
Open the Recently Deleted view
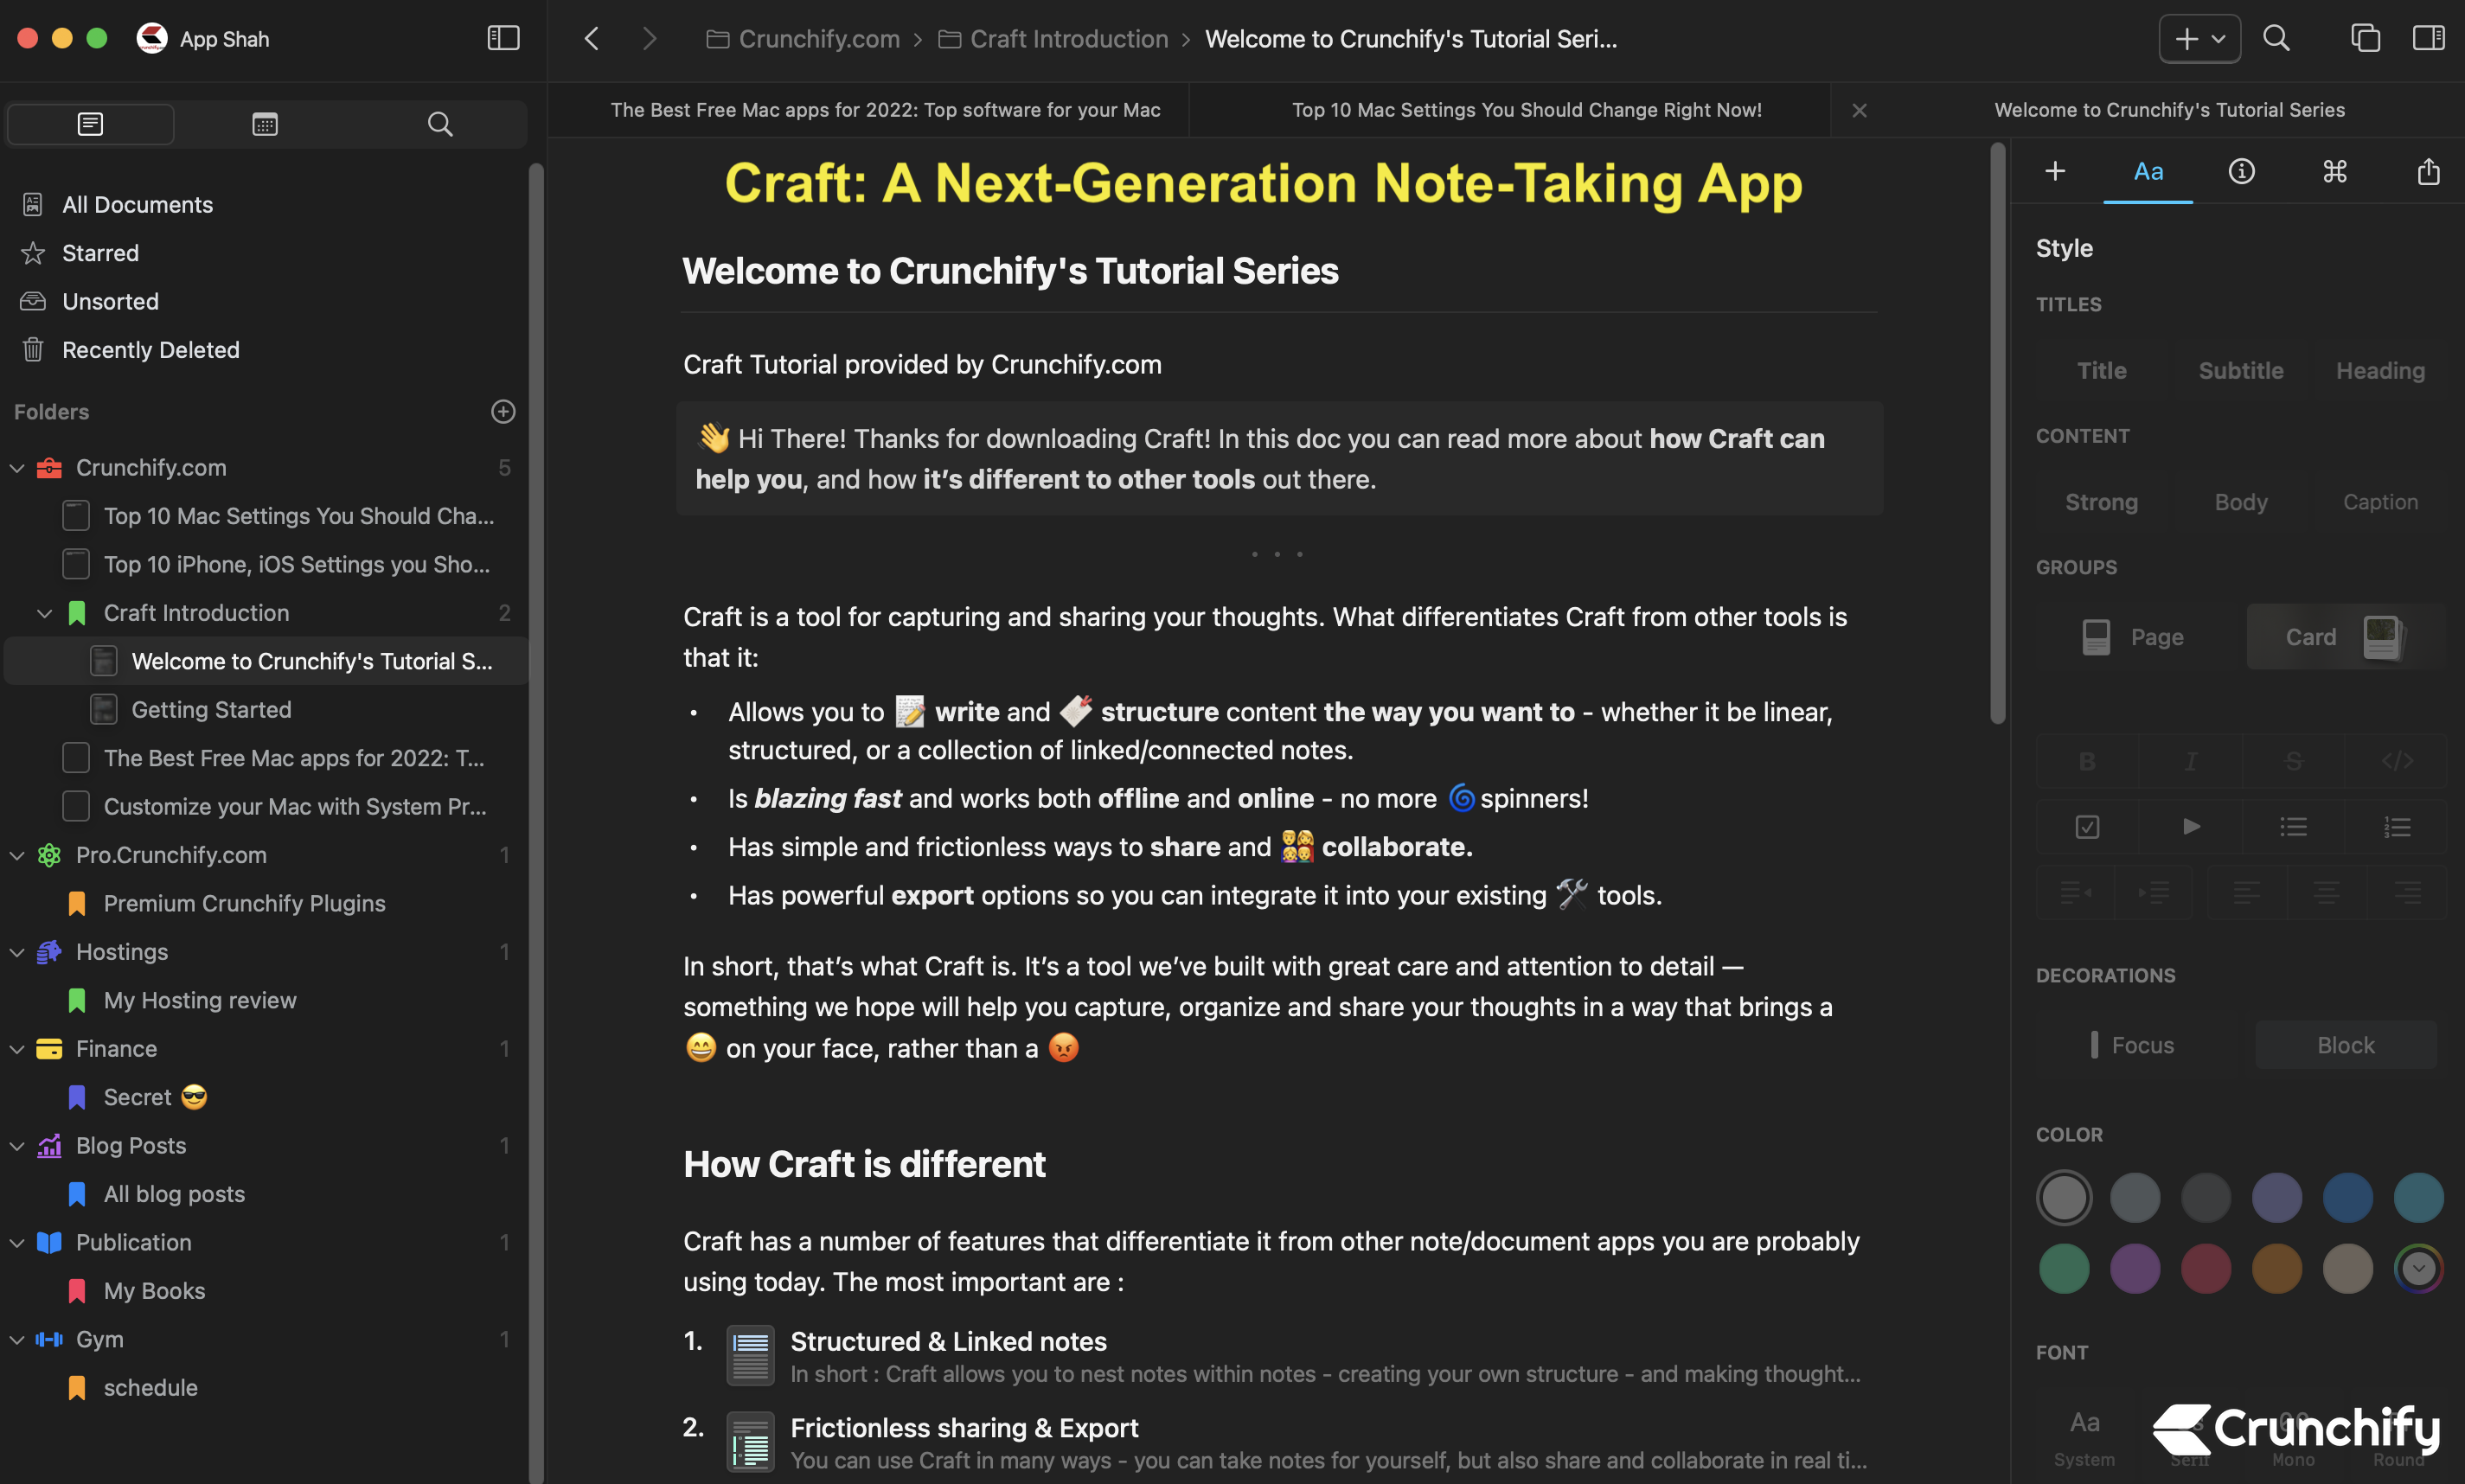[x=150, y=350]
